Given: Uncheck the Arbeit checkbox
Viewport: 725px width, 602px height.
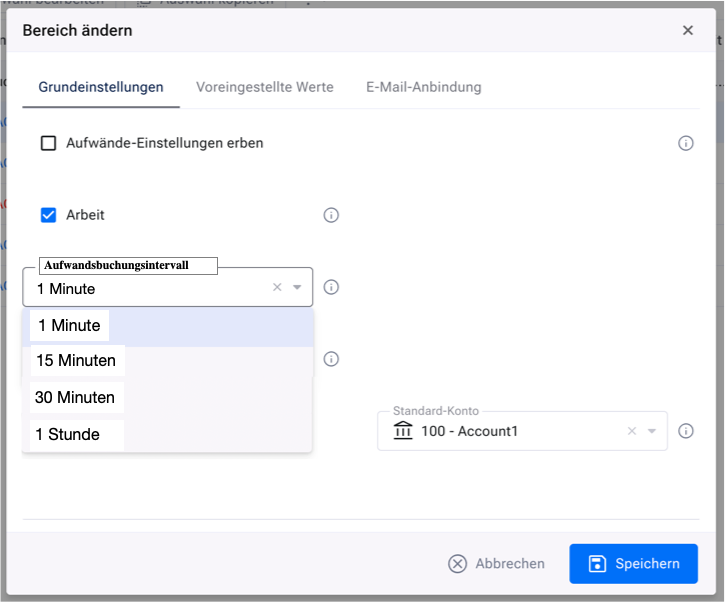Looking at the screenshot, I should point(48,215).
